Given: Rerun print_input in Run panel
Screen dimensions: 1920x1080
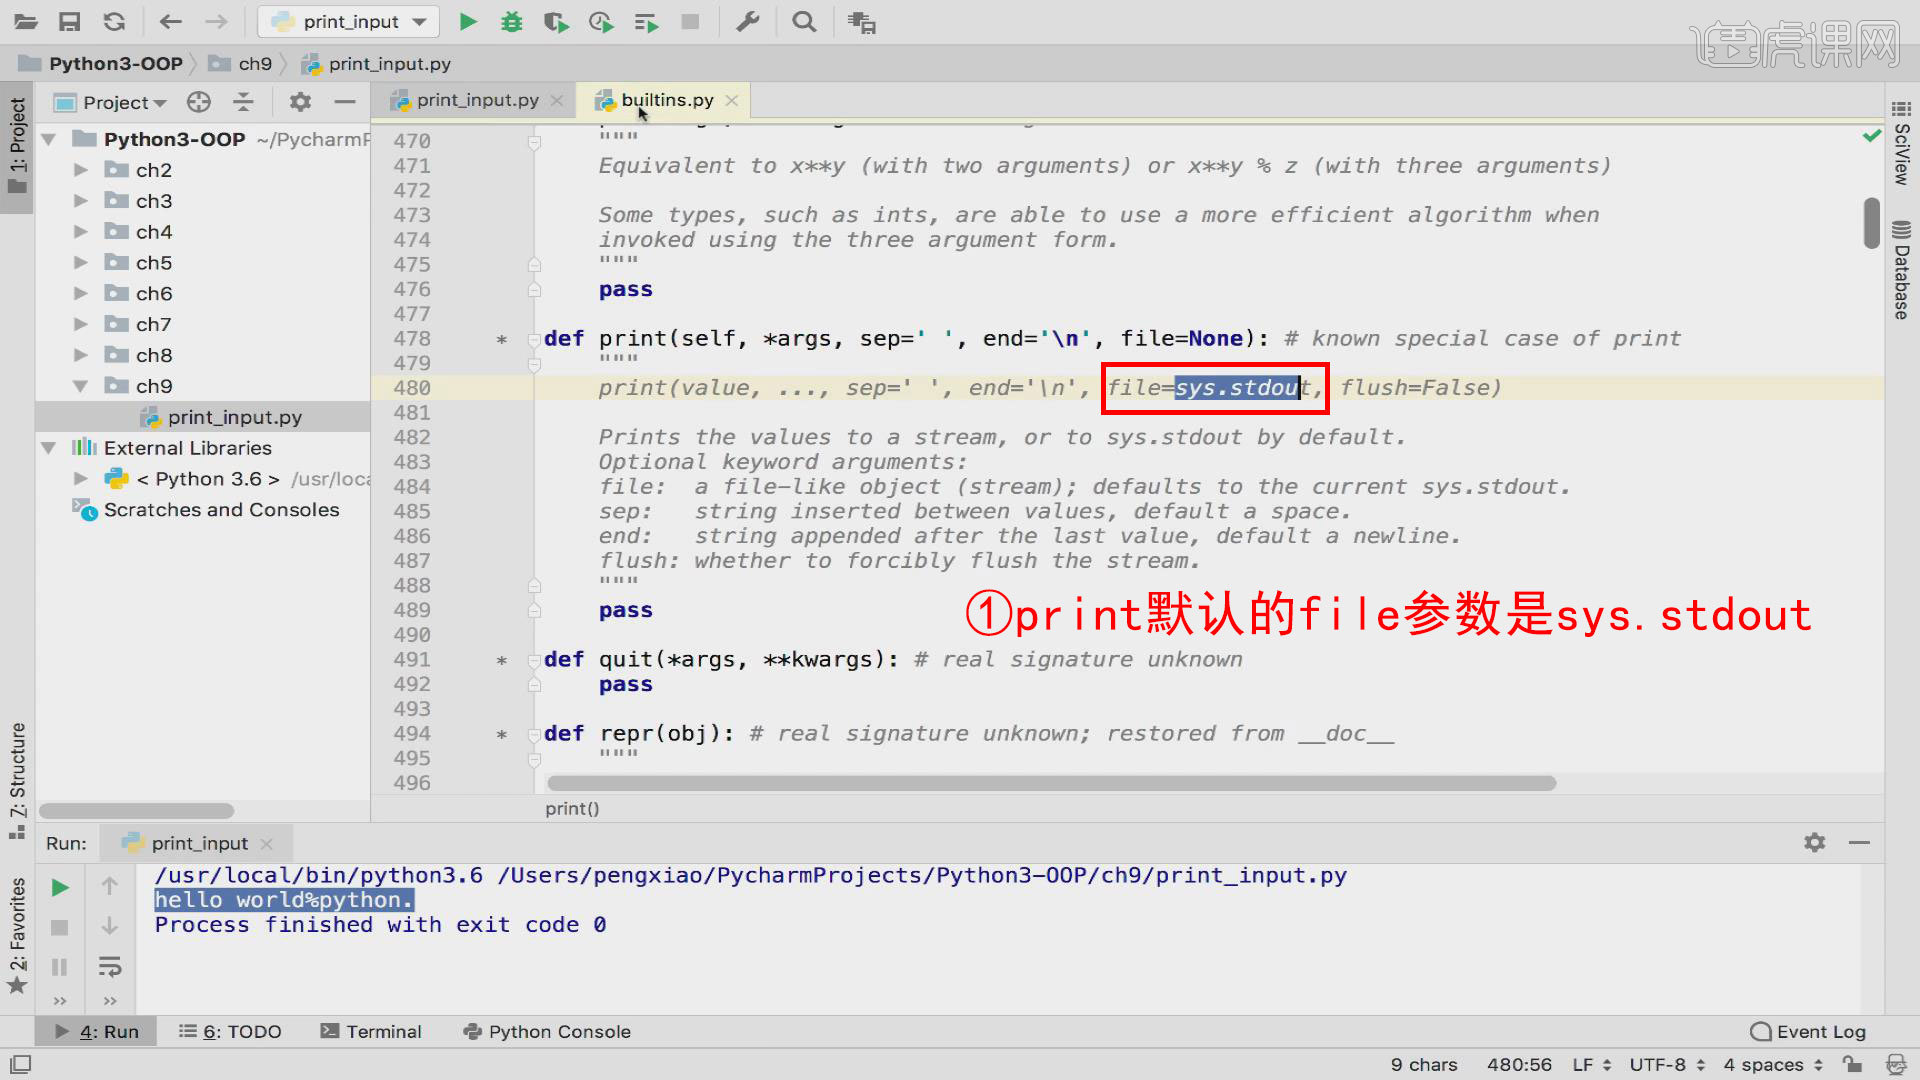Looking at the screenshot, I should coord(60,887).
